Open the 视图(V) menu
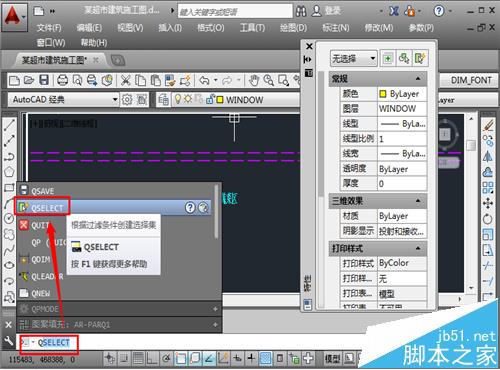This screenshot has width=500, height=370. click(130, 28)
